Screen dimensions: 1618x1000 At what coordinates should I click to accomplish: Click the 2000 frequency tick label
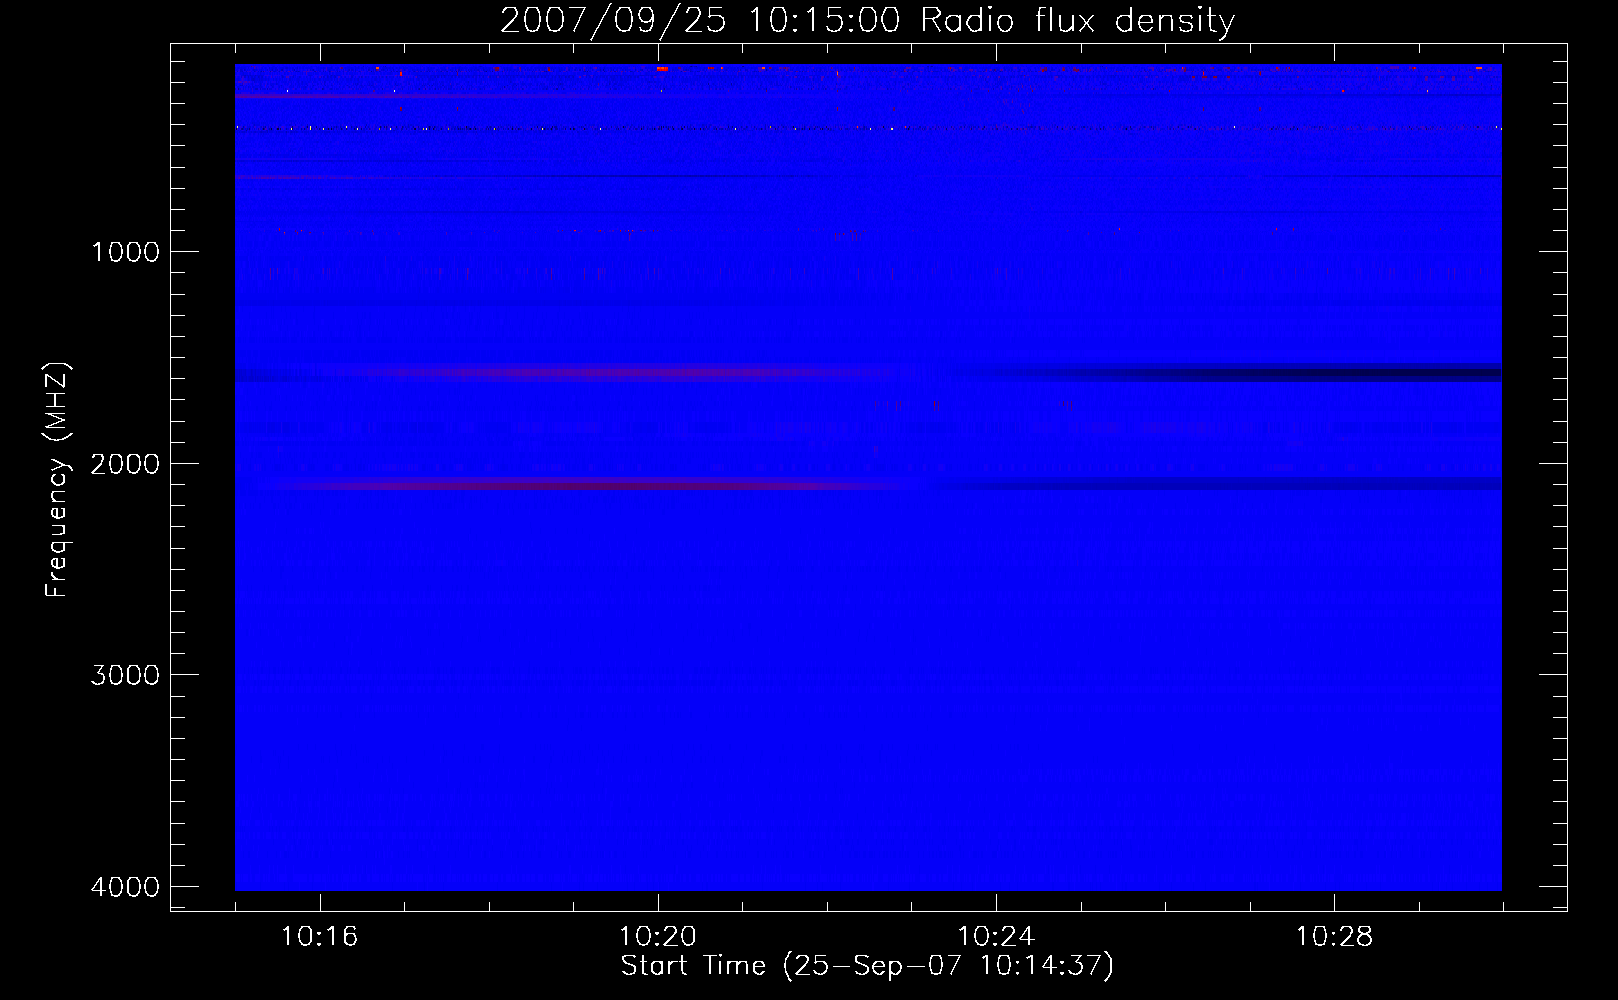click(125, 464)
